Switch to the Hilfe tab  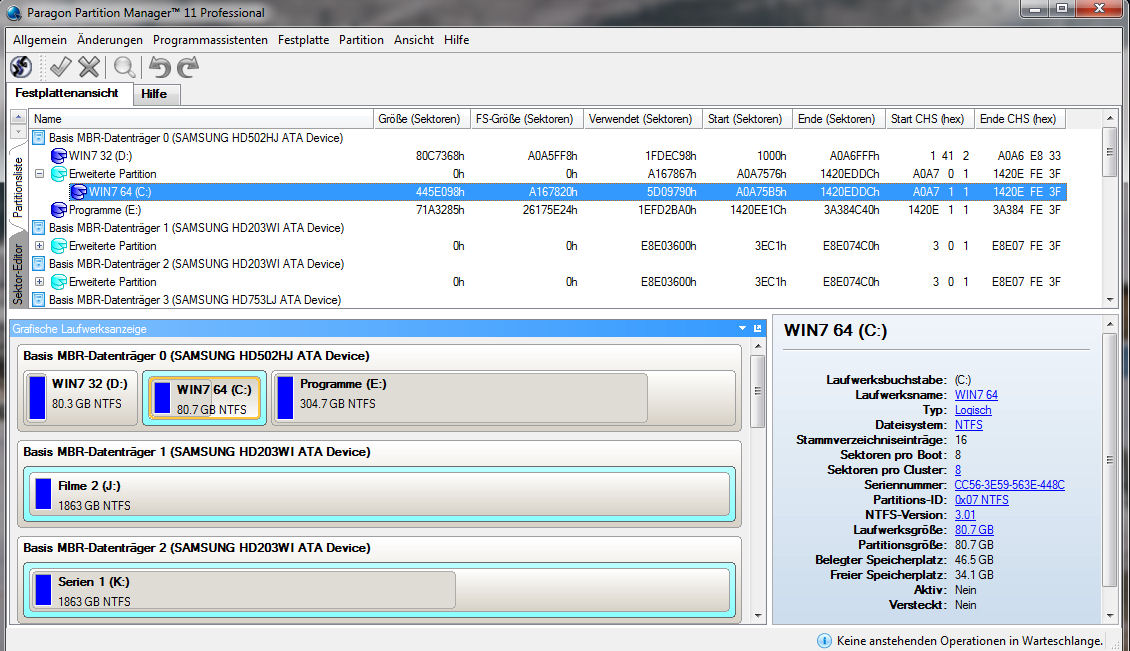coord(154,94)
